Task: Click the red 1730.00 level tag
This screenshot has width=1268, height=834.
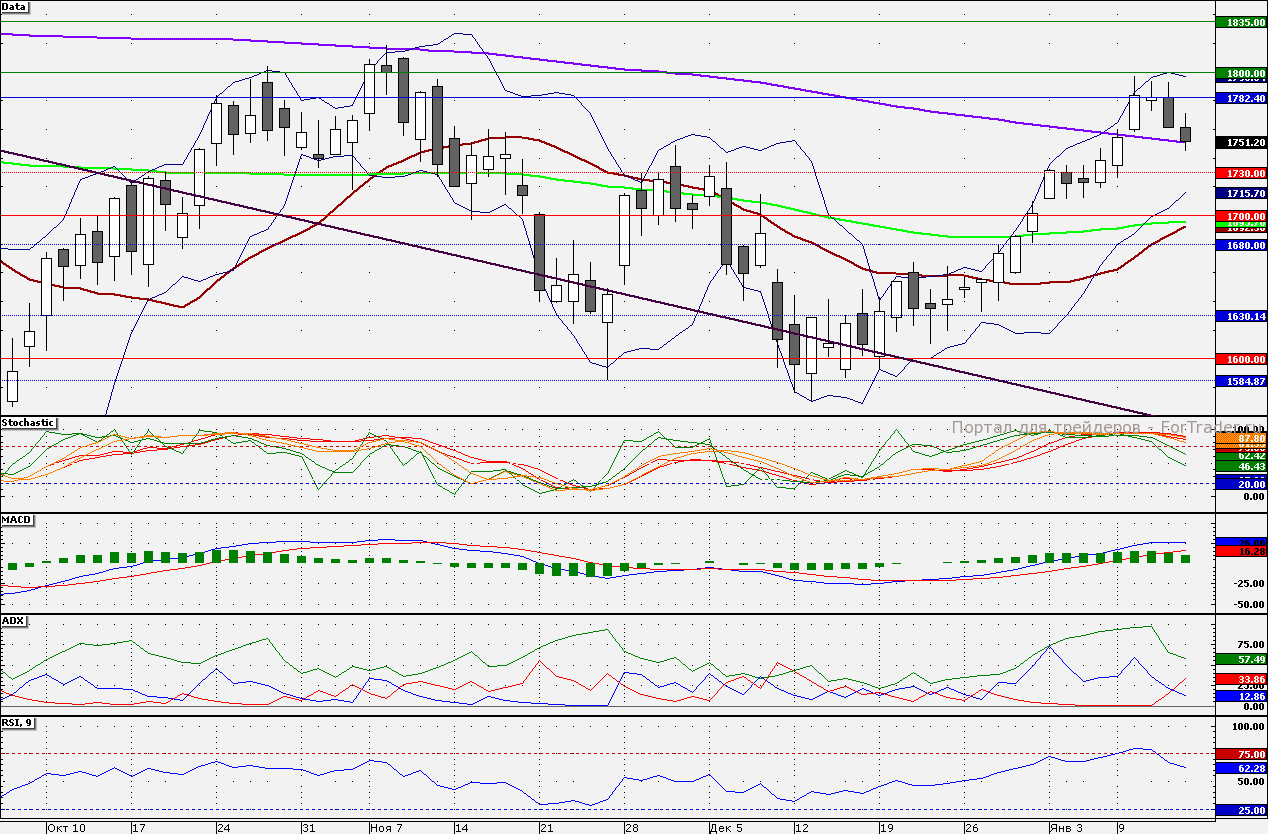Action: click(x=1239, y=173)
